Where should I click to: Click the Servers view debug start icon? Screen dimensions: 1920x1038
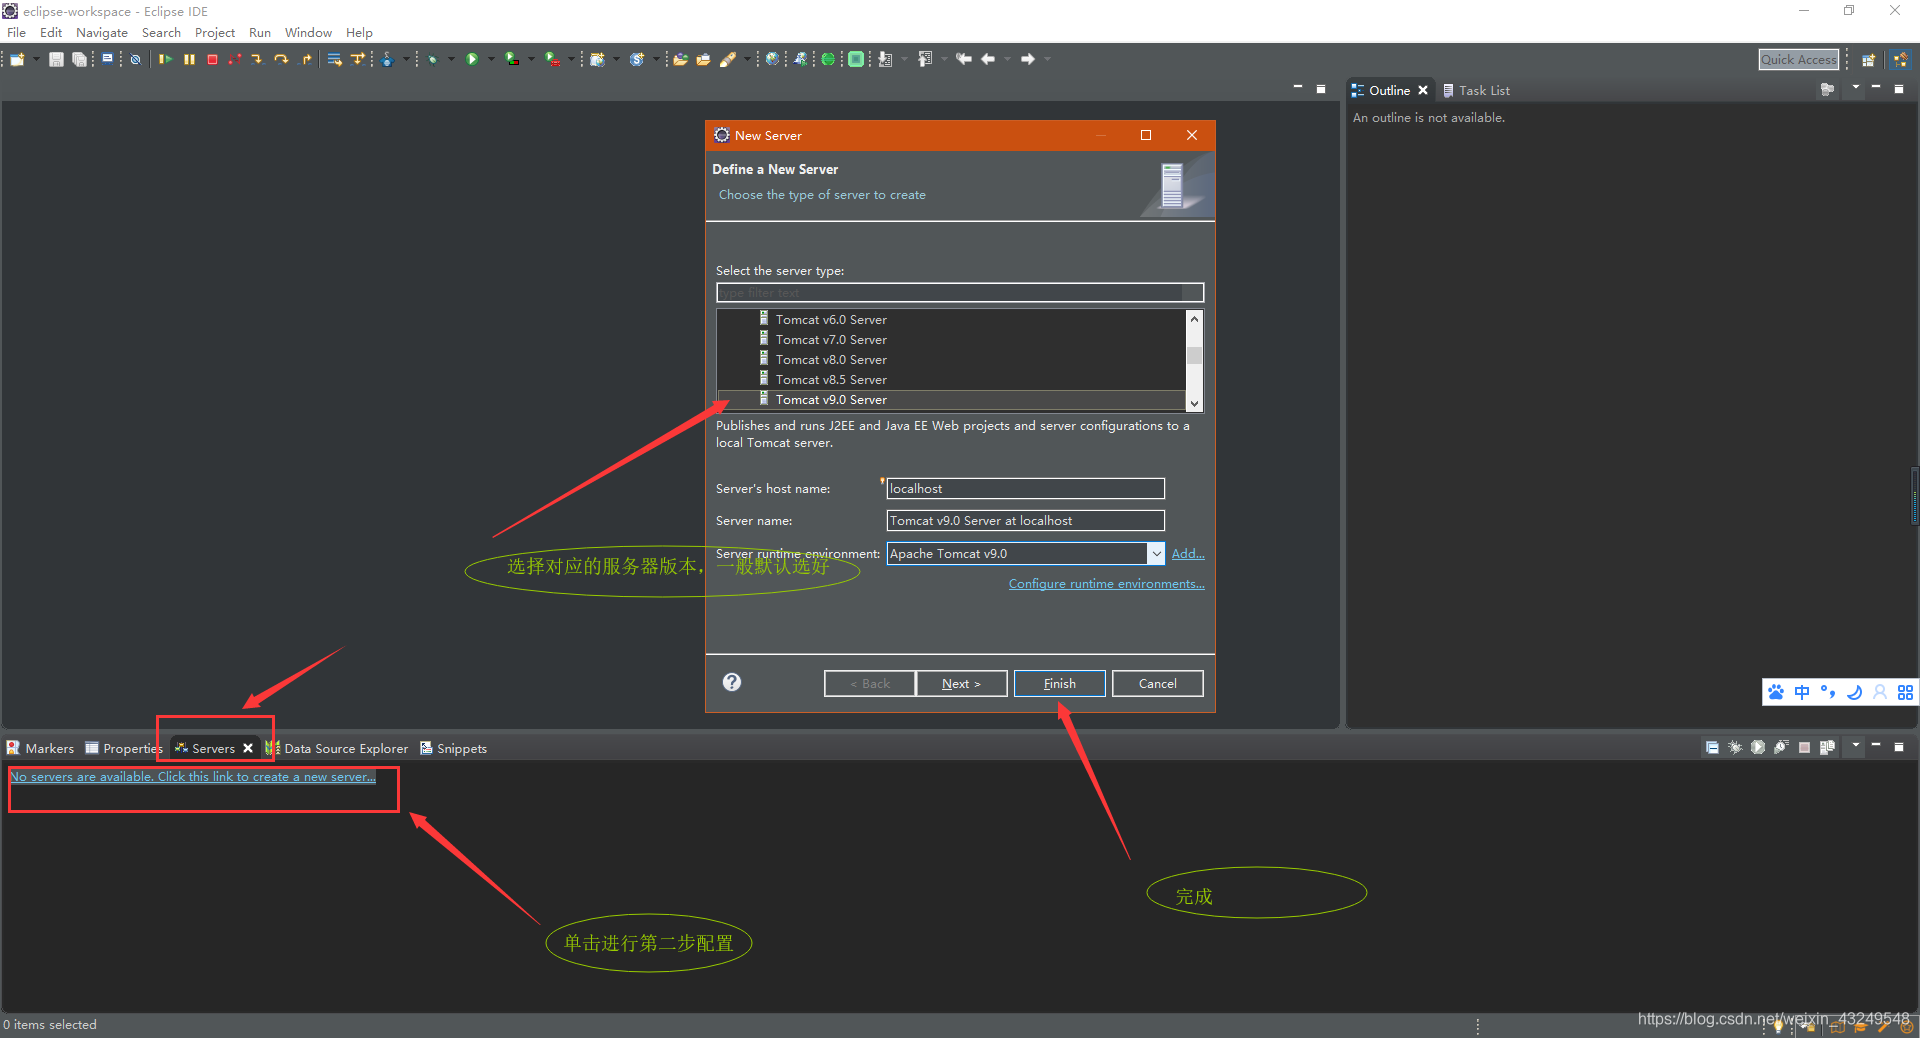tap(1735, 747)
